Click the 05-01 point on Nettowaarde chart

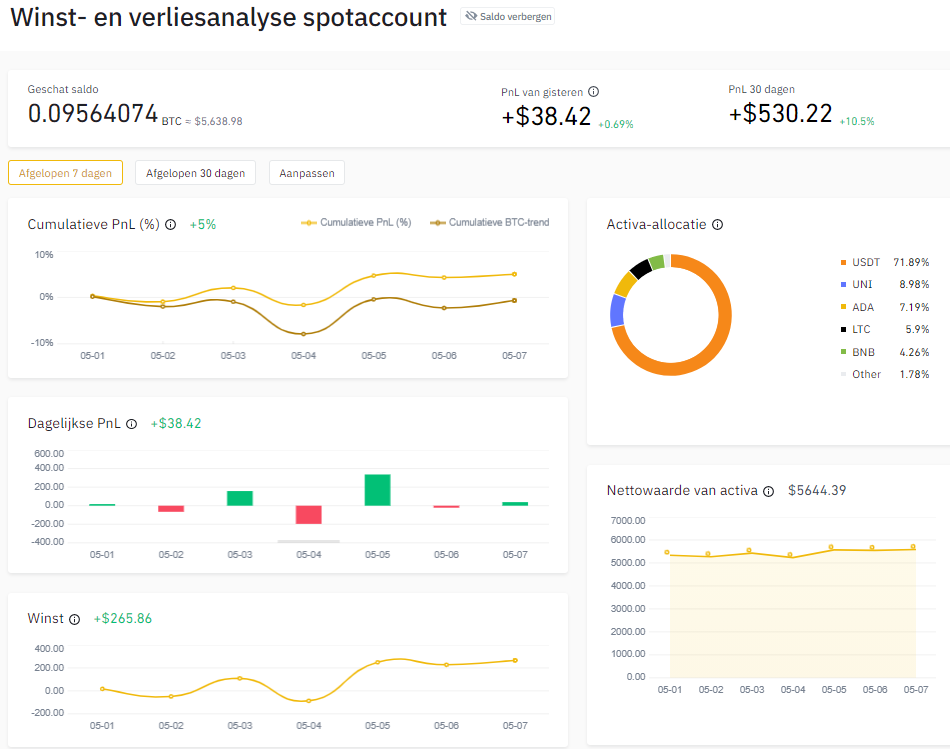point(667,552)
